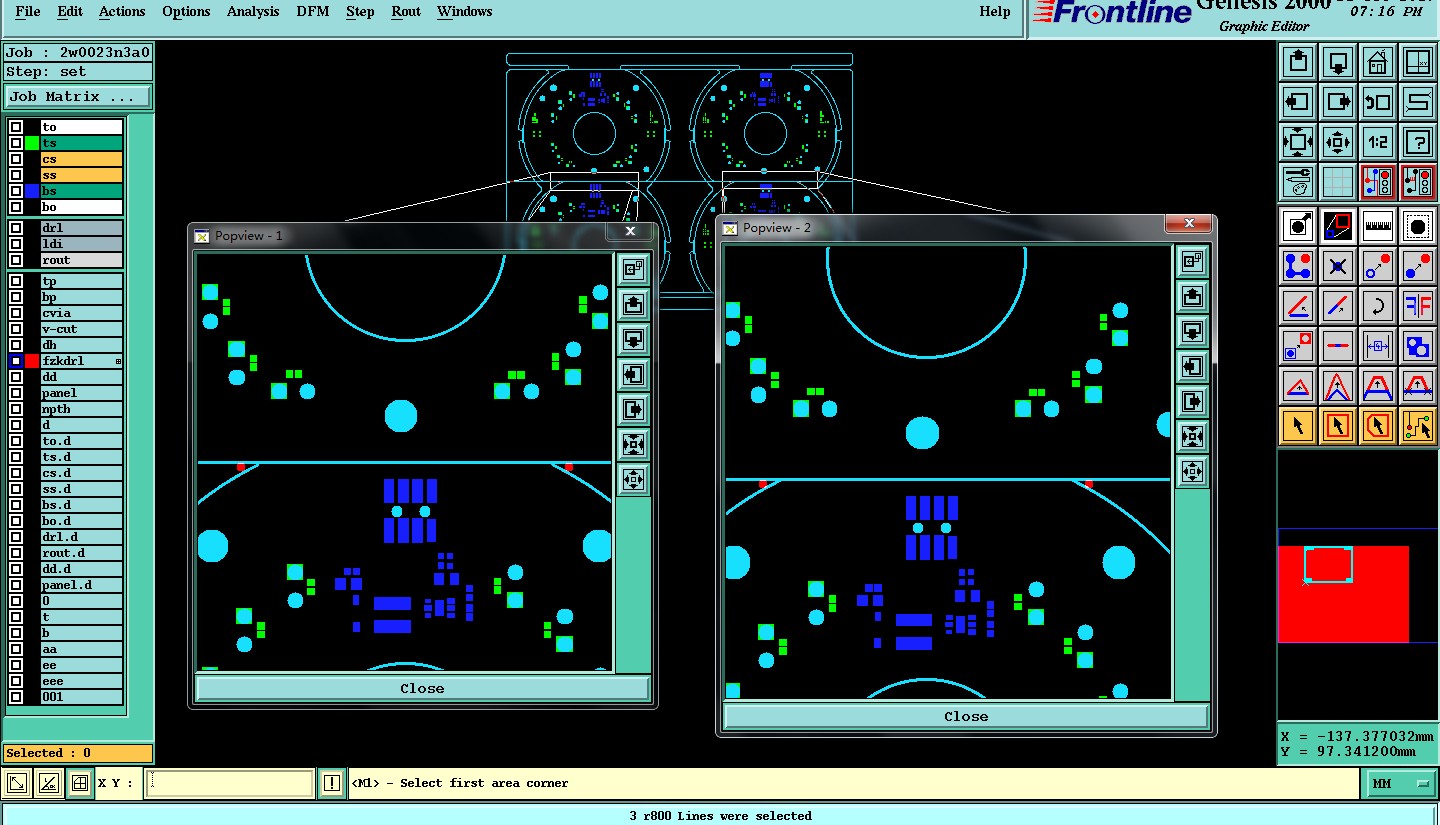
Task: Click Close button in Popview - 2
Action: (x=965, y=716)
